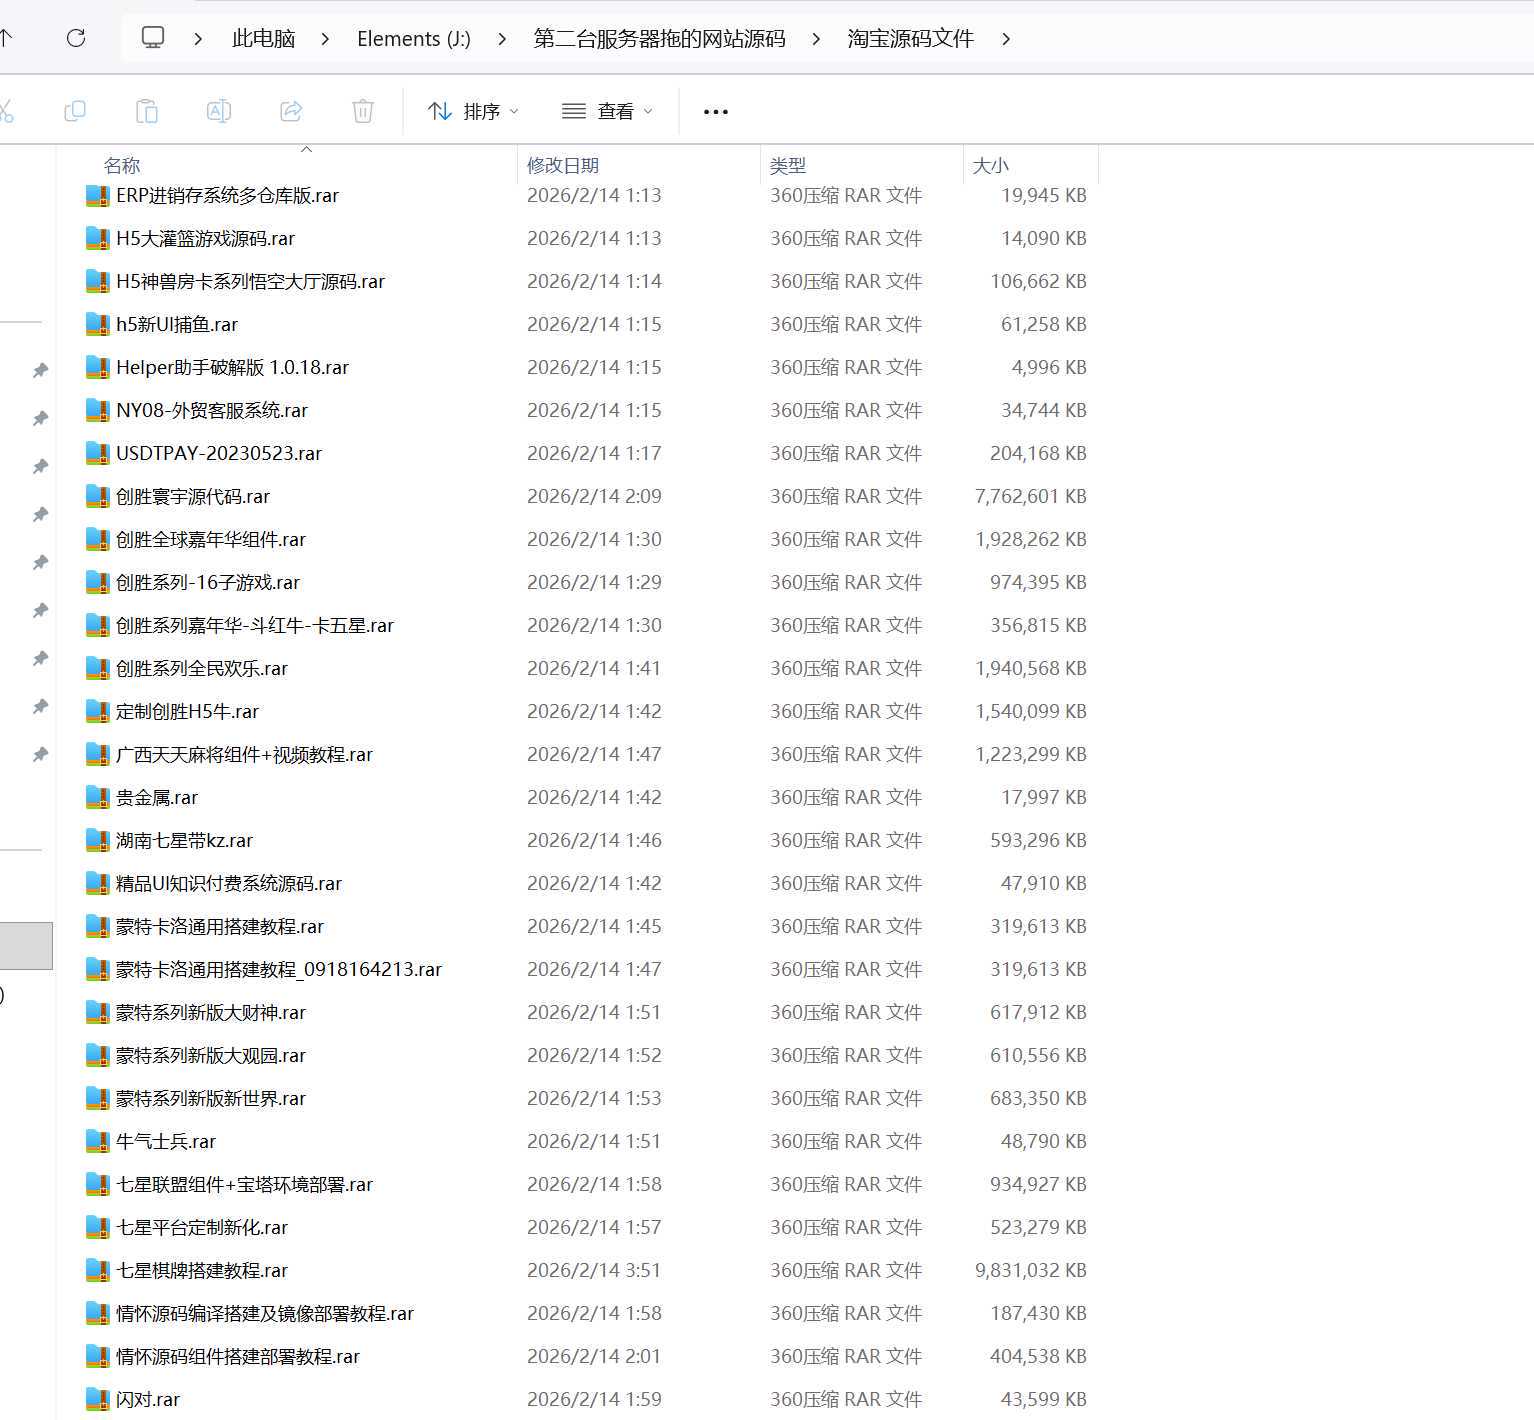Click the RAR icon of 牛气士兵.rar
Image resolution: width=1534 pixels, height=1420 pixels.
click(97, 1141)
